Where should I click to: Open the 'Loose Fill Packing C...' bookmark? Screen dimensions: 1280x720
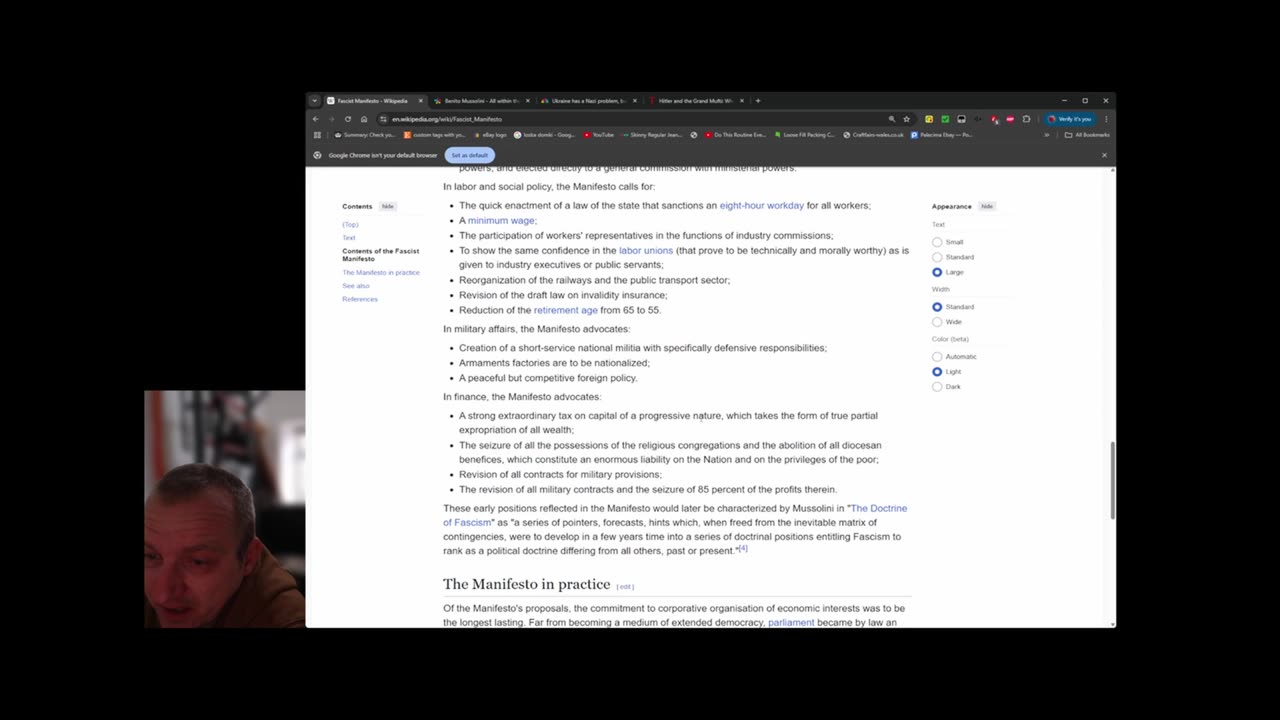pos(804,135)
